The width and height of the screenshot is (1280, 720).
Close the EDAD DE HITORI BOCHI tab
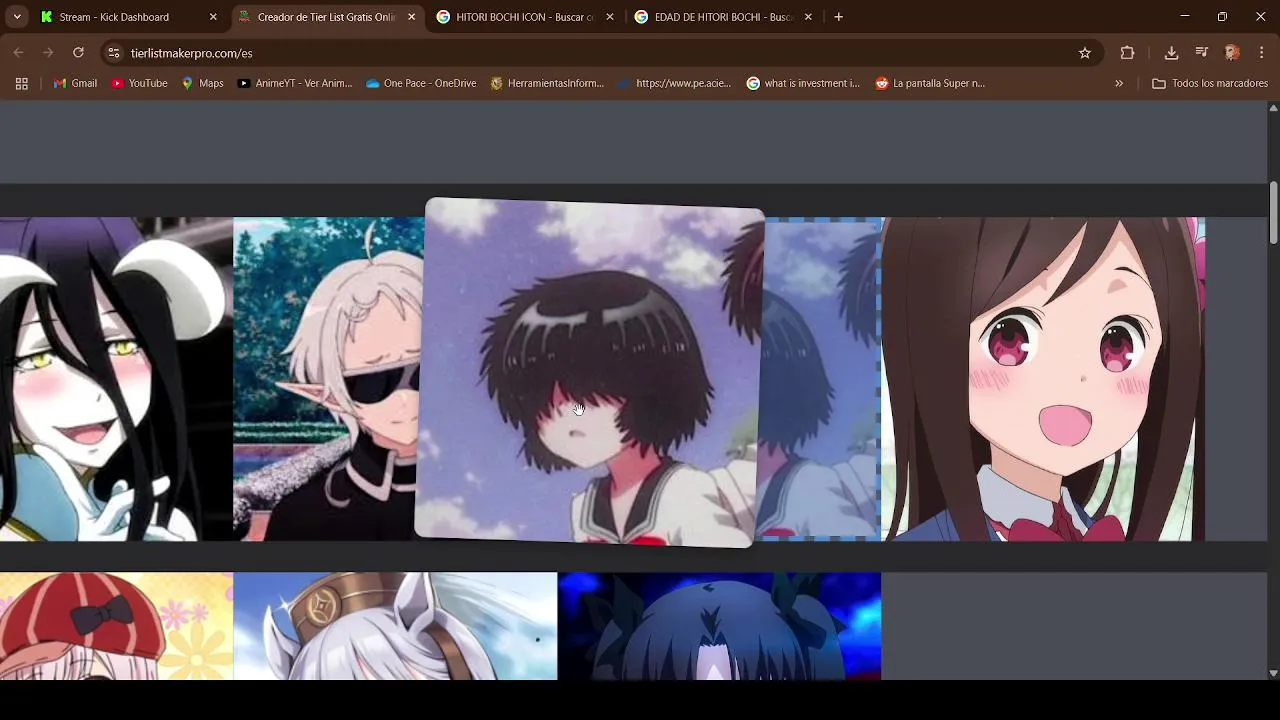(808, 17)
